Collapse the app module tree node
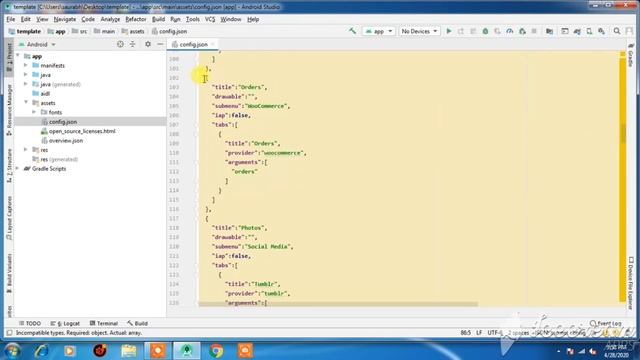The image size is (640, 360). point(18,56)
